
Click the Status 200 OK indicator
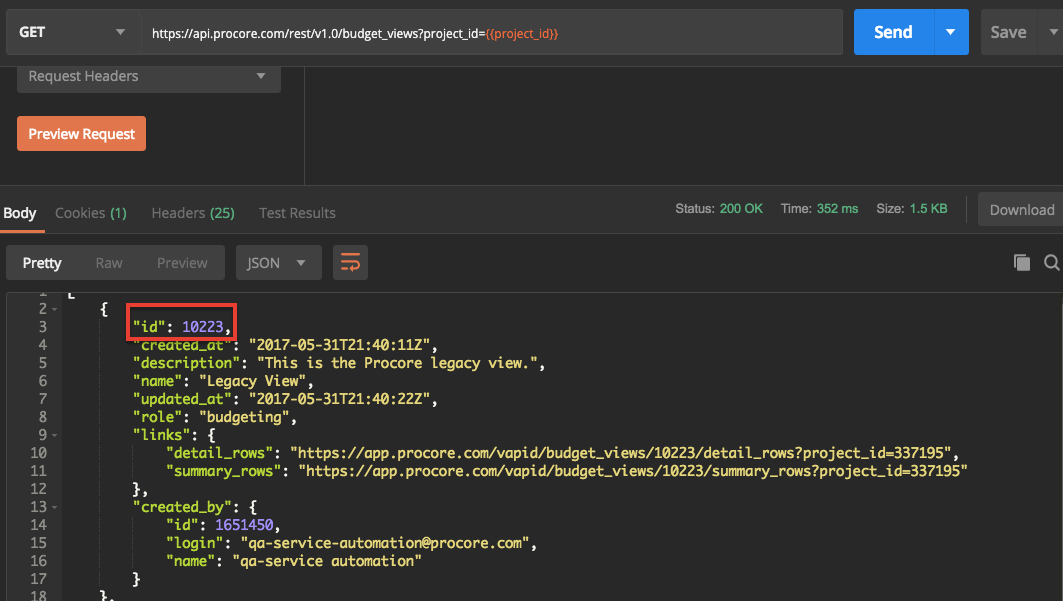719,209
